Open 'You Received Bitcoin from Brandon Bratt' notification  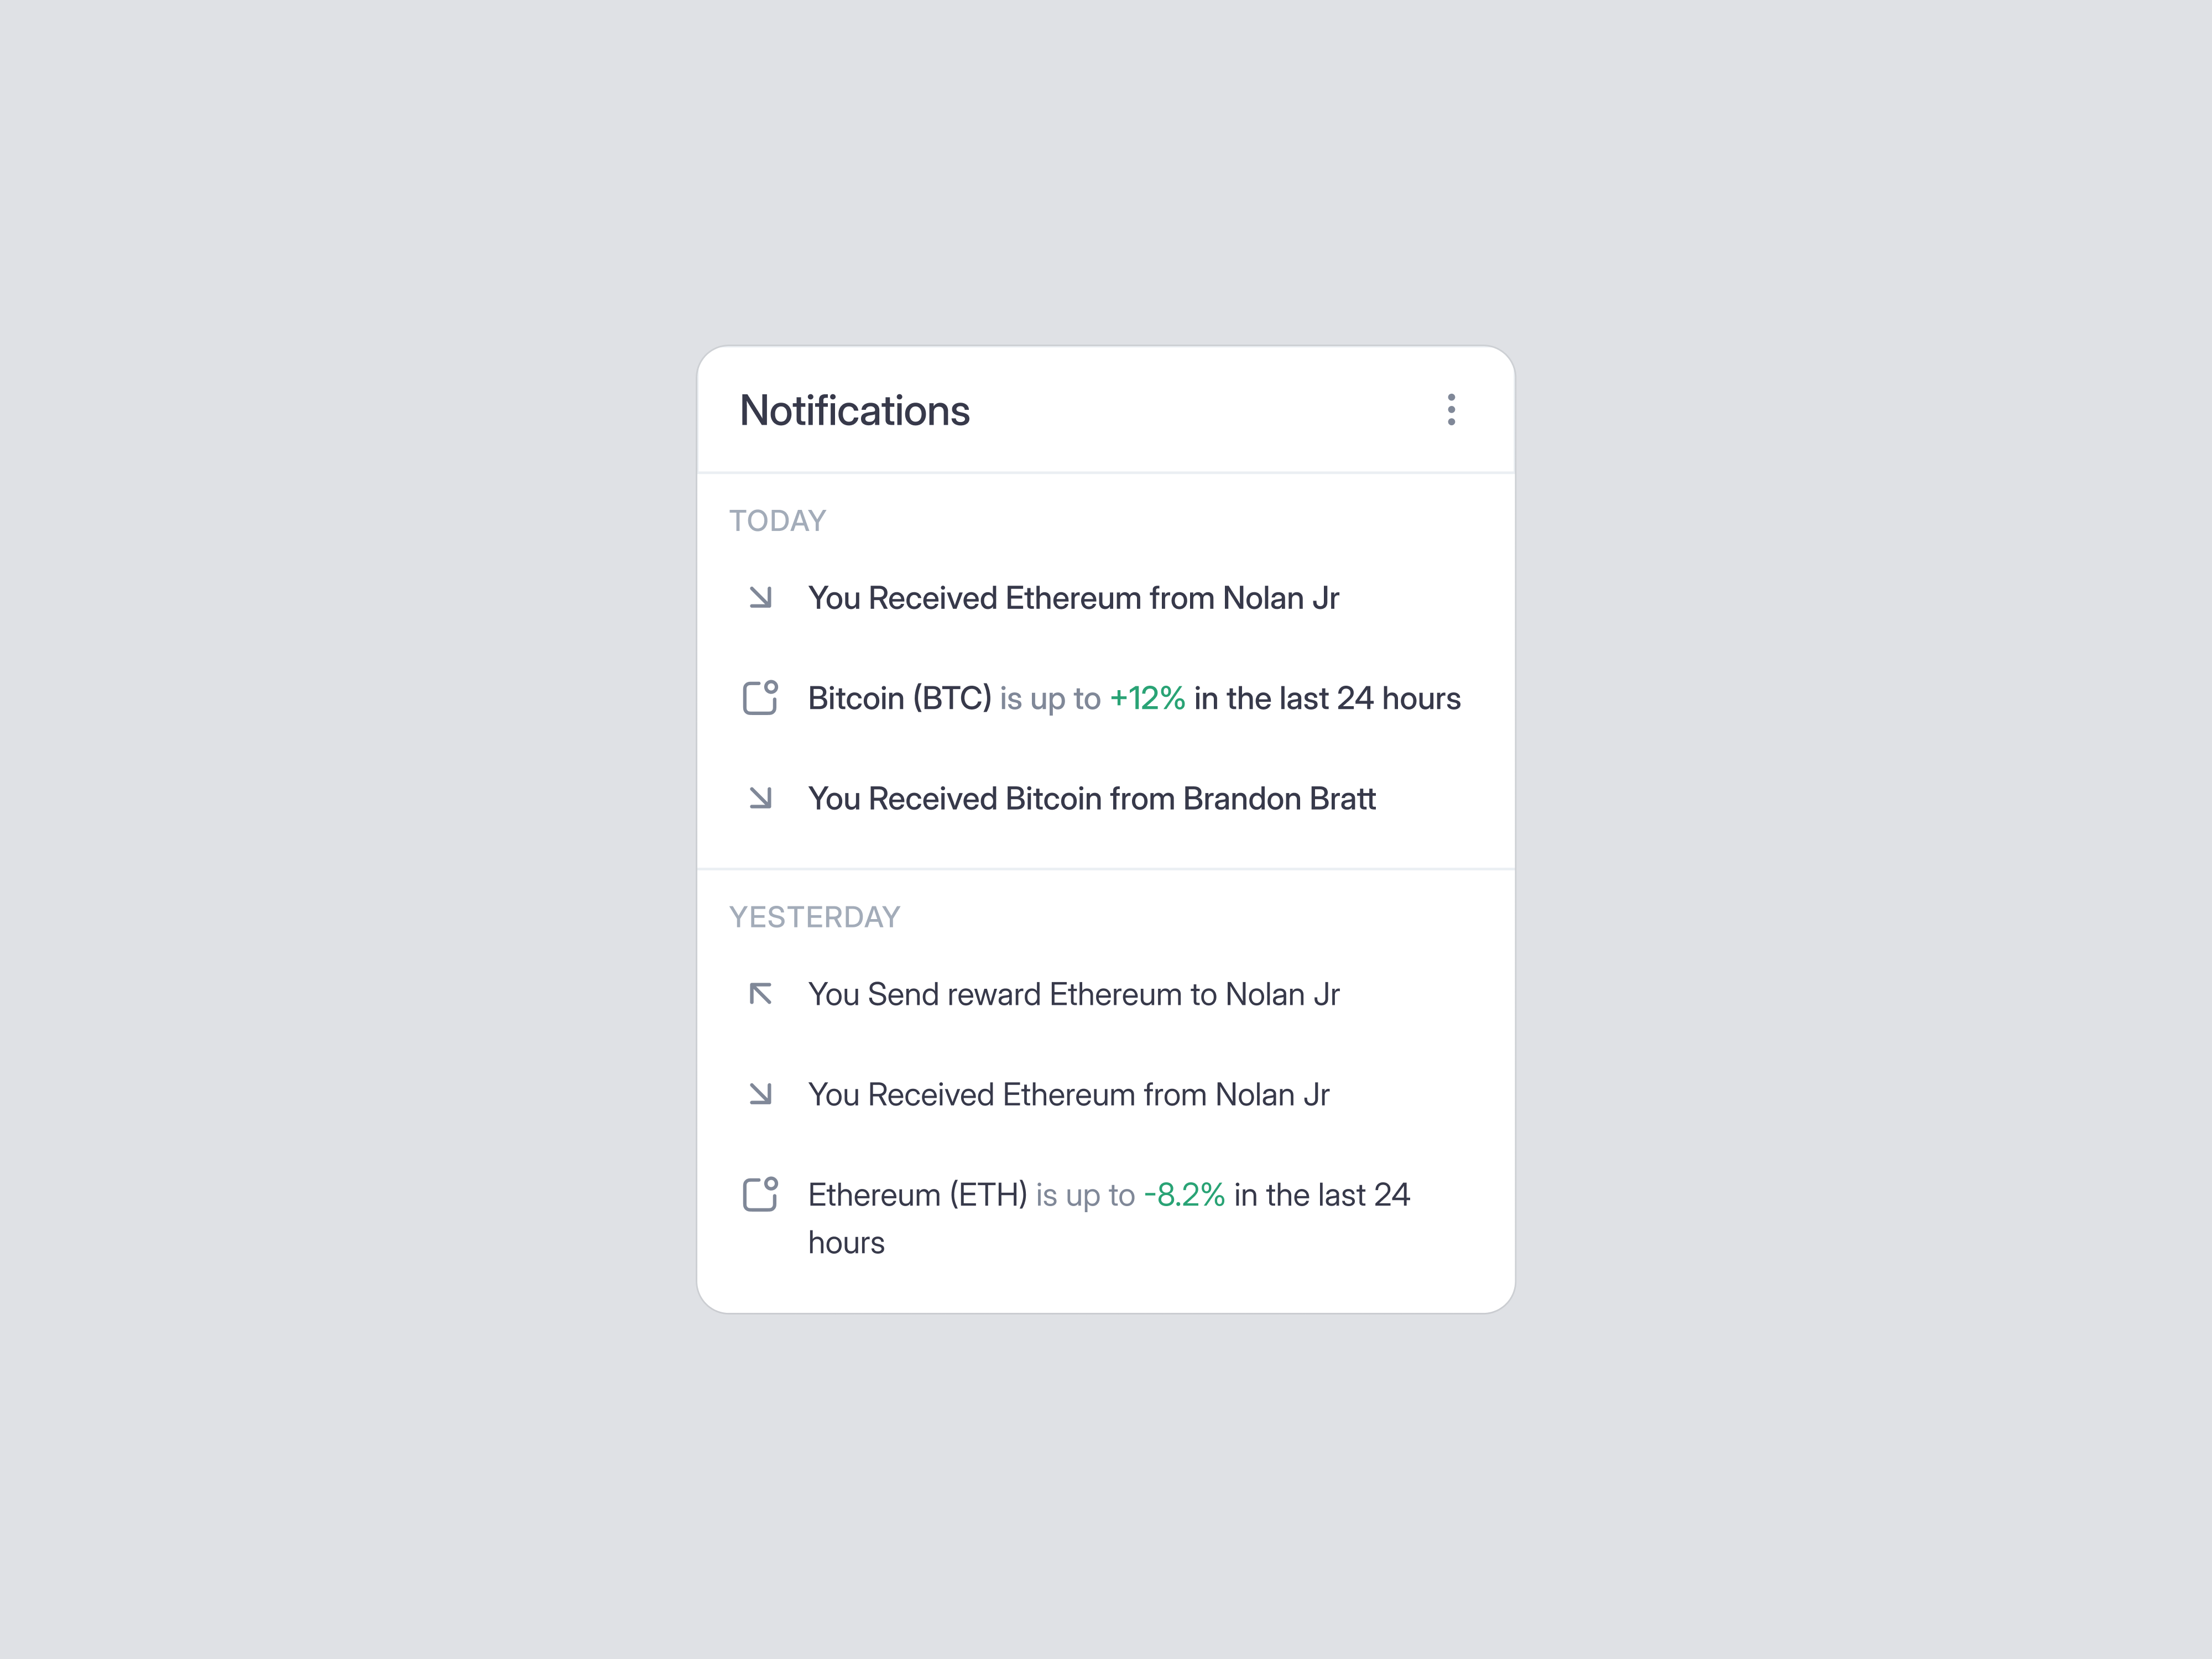click(x=1092, y=798)
